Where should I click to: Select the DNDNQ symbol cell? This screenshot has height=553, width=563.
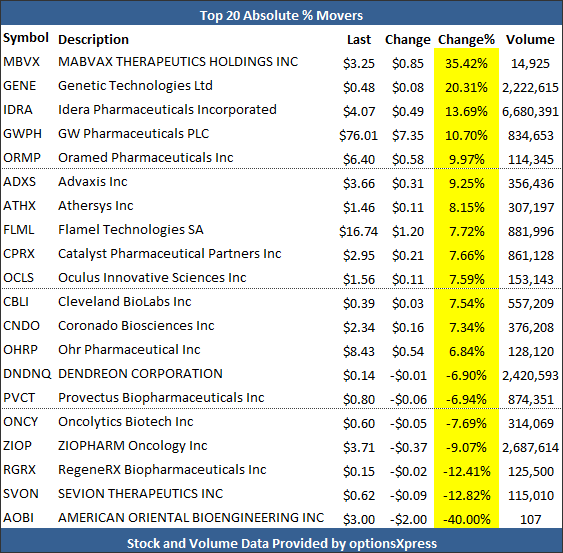pos(27,374)
